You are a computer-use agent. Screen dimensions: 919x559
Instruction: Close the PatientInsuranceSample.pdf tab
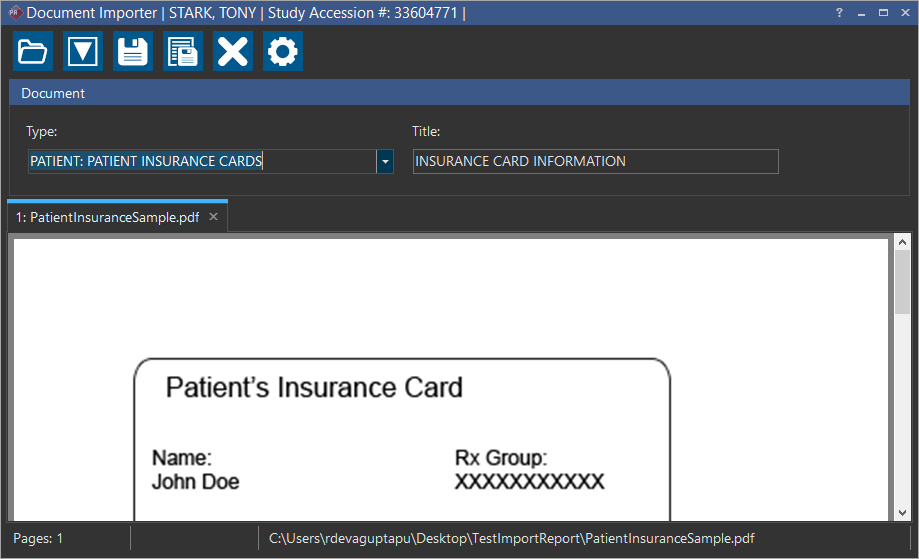(213, 218)
